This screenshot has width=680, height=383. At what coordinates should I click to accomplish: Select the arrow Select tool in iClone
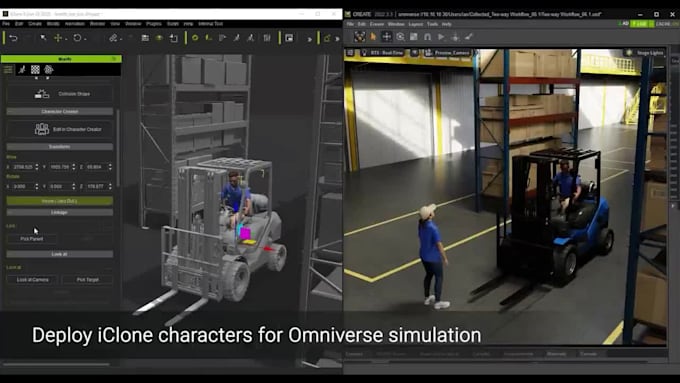tap(43, 38)
